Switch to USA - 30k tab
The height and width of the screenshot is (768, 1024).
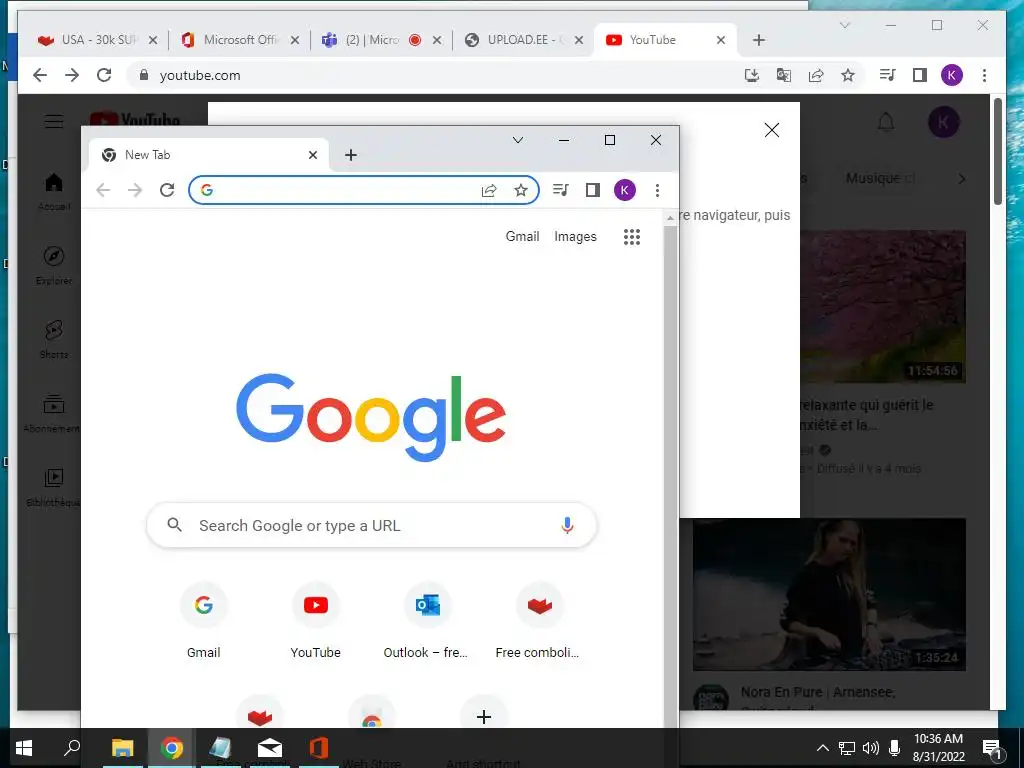click(97, 40)
